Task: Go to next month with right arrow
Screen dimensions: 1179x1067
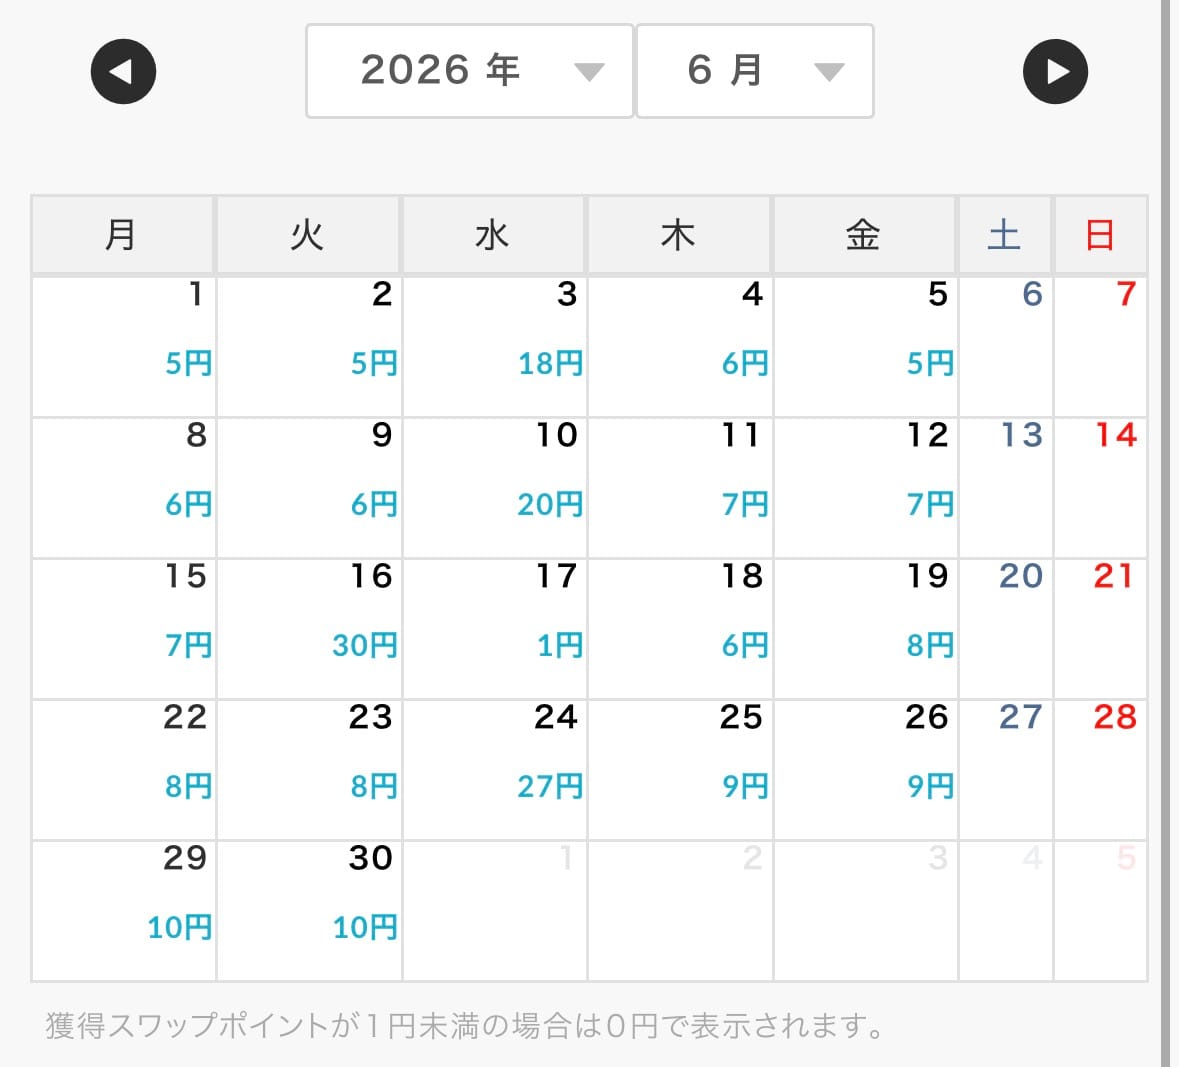Action: coord(1055,71)
